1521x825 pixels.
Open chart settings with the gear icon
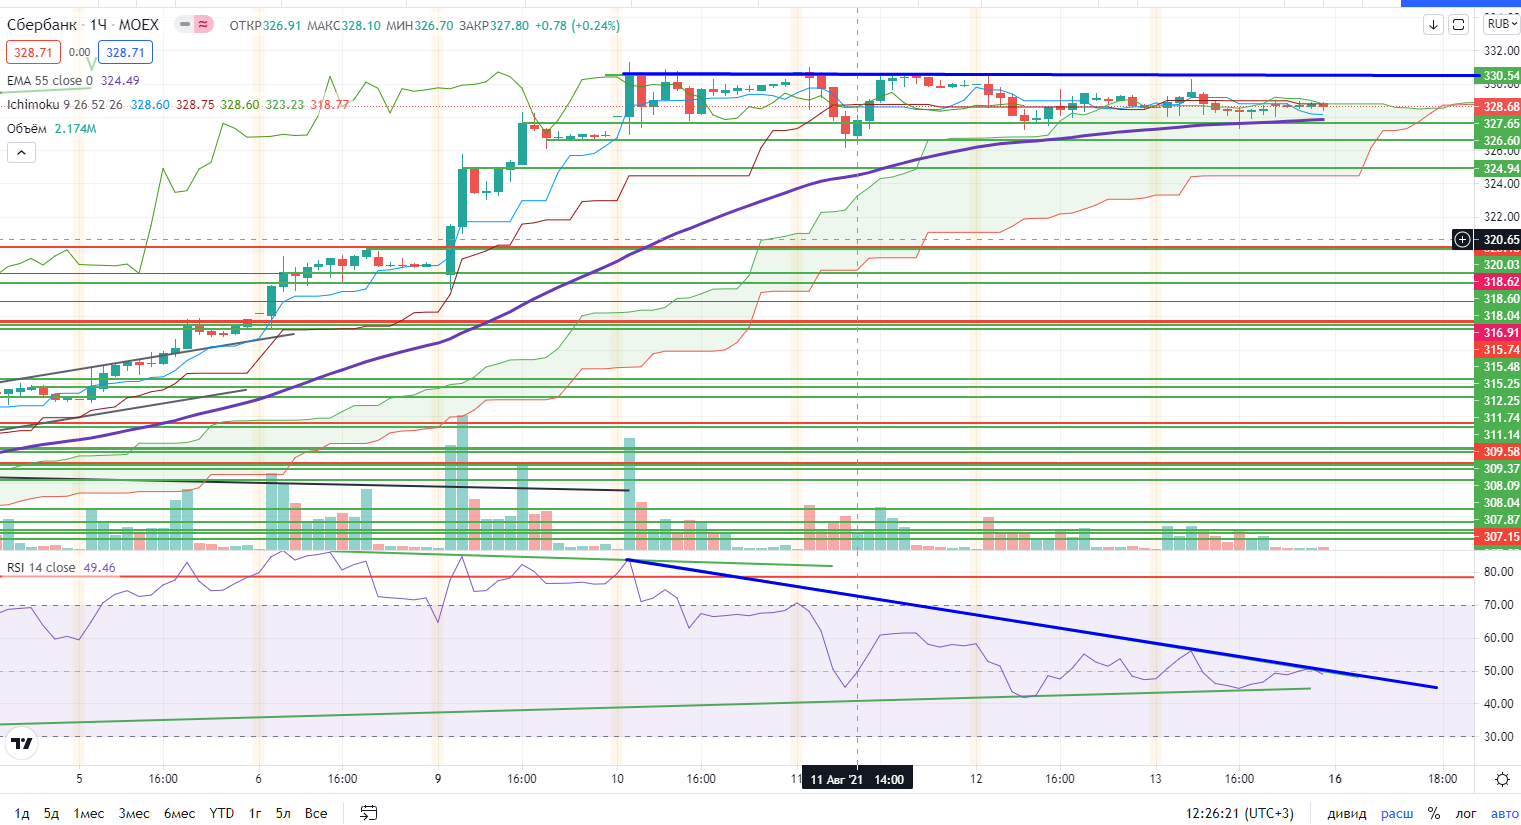coord(1502,779)
